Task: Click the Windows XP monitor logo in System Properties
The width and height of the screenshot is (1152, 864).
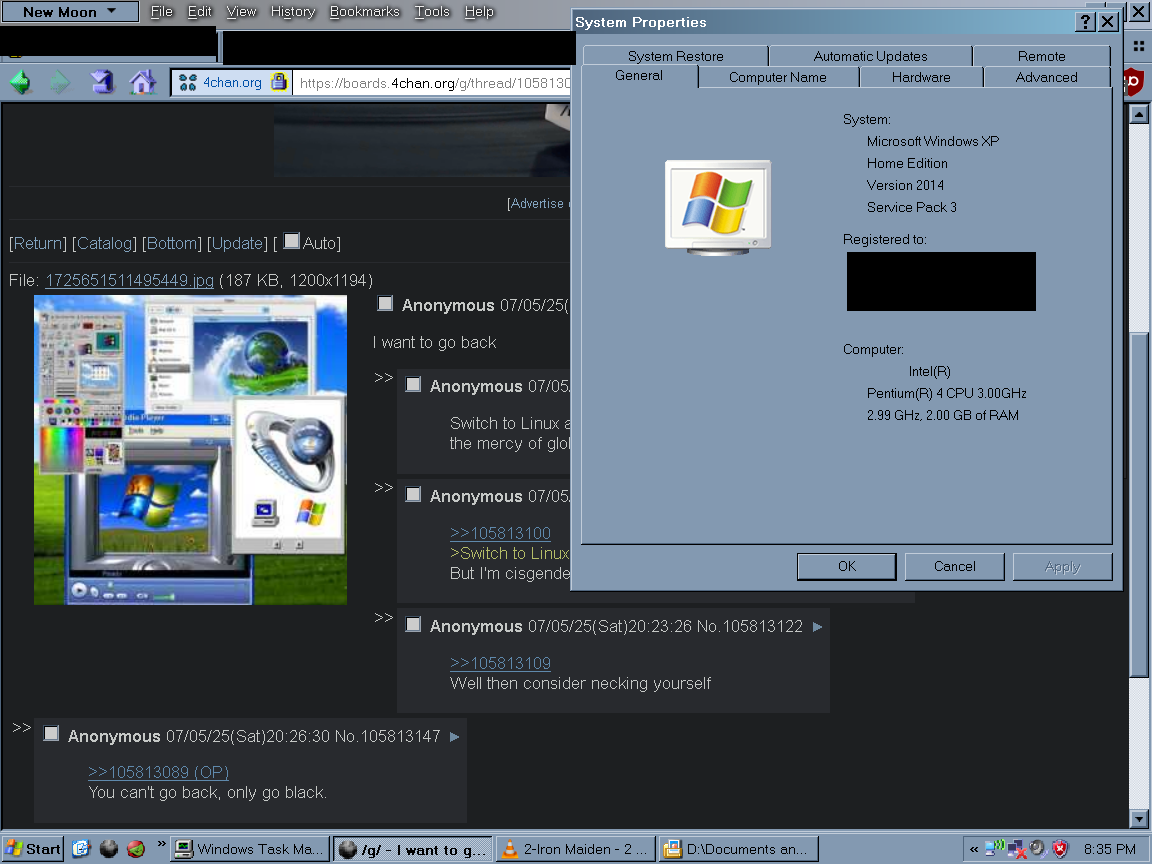Action: pyautogui.click(x=718, y=207)
